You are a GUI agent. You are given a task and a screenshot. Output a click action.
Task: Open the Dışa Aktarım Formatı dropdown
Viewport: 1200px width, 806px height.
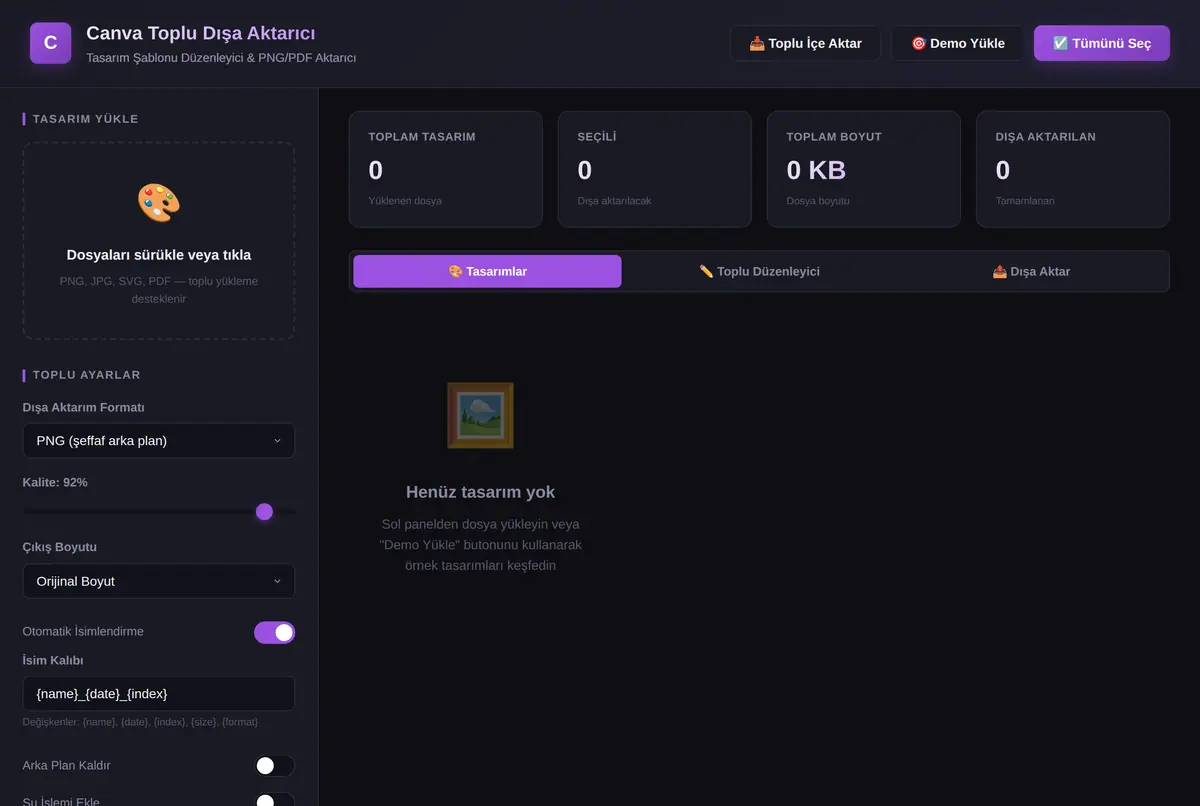pyautogui.click(x=159, y=441)
